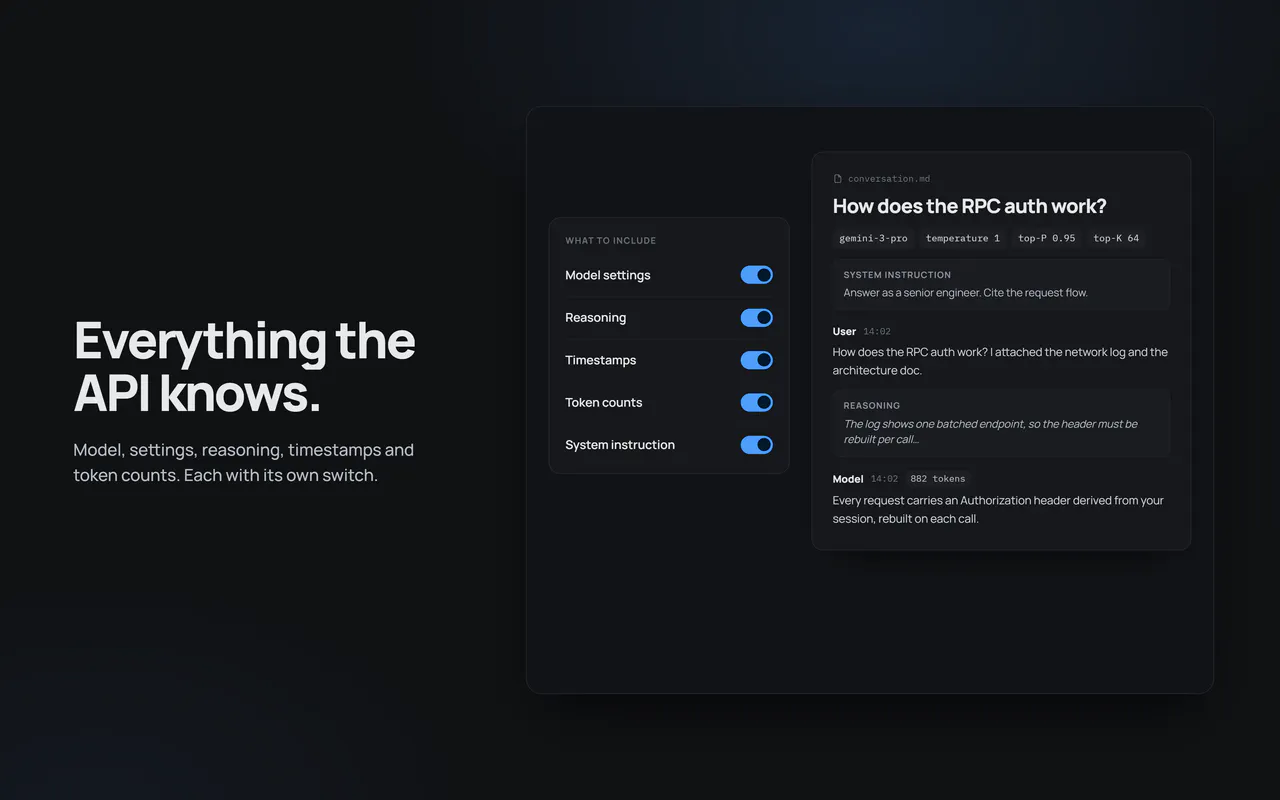The image size is (1280, 800).
Task: Disable the System instruction switch
Action: pyautogui.click(x=757, y=445)
